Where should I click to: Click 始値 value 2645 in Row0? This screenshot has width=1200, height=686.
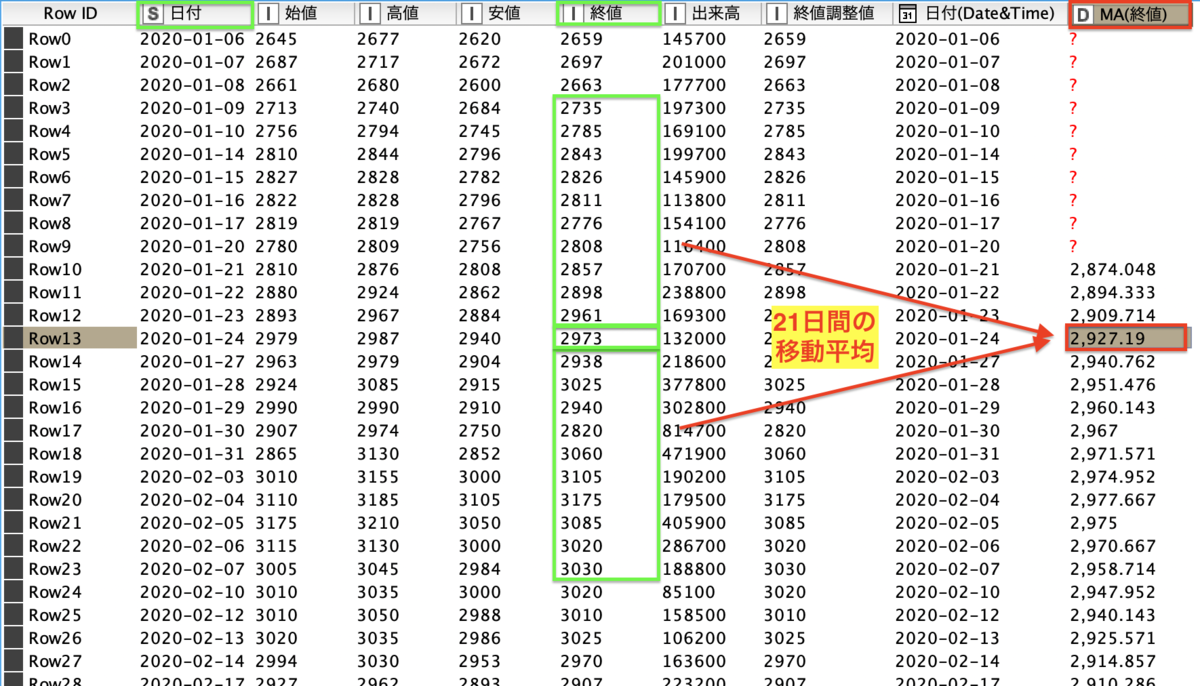tap(276, 39)
